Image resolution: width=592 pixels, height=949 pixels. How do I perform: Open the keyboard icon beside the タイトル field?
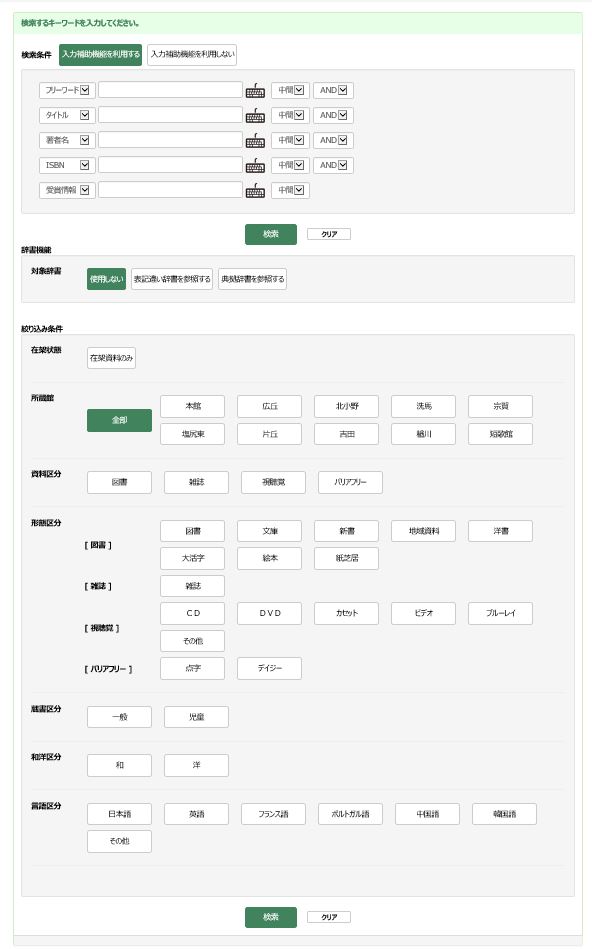255,116
